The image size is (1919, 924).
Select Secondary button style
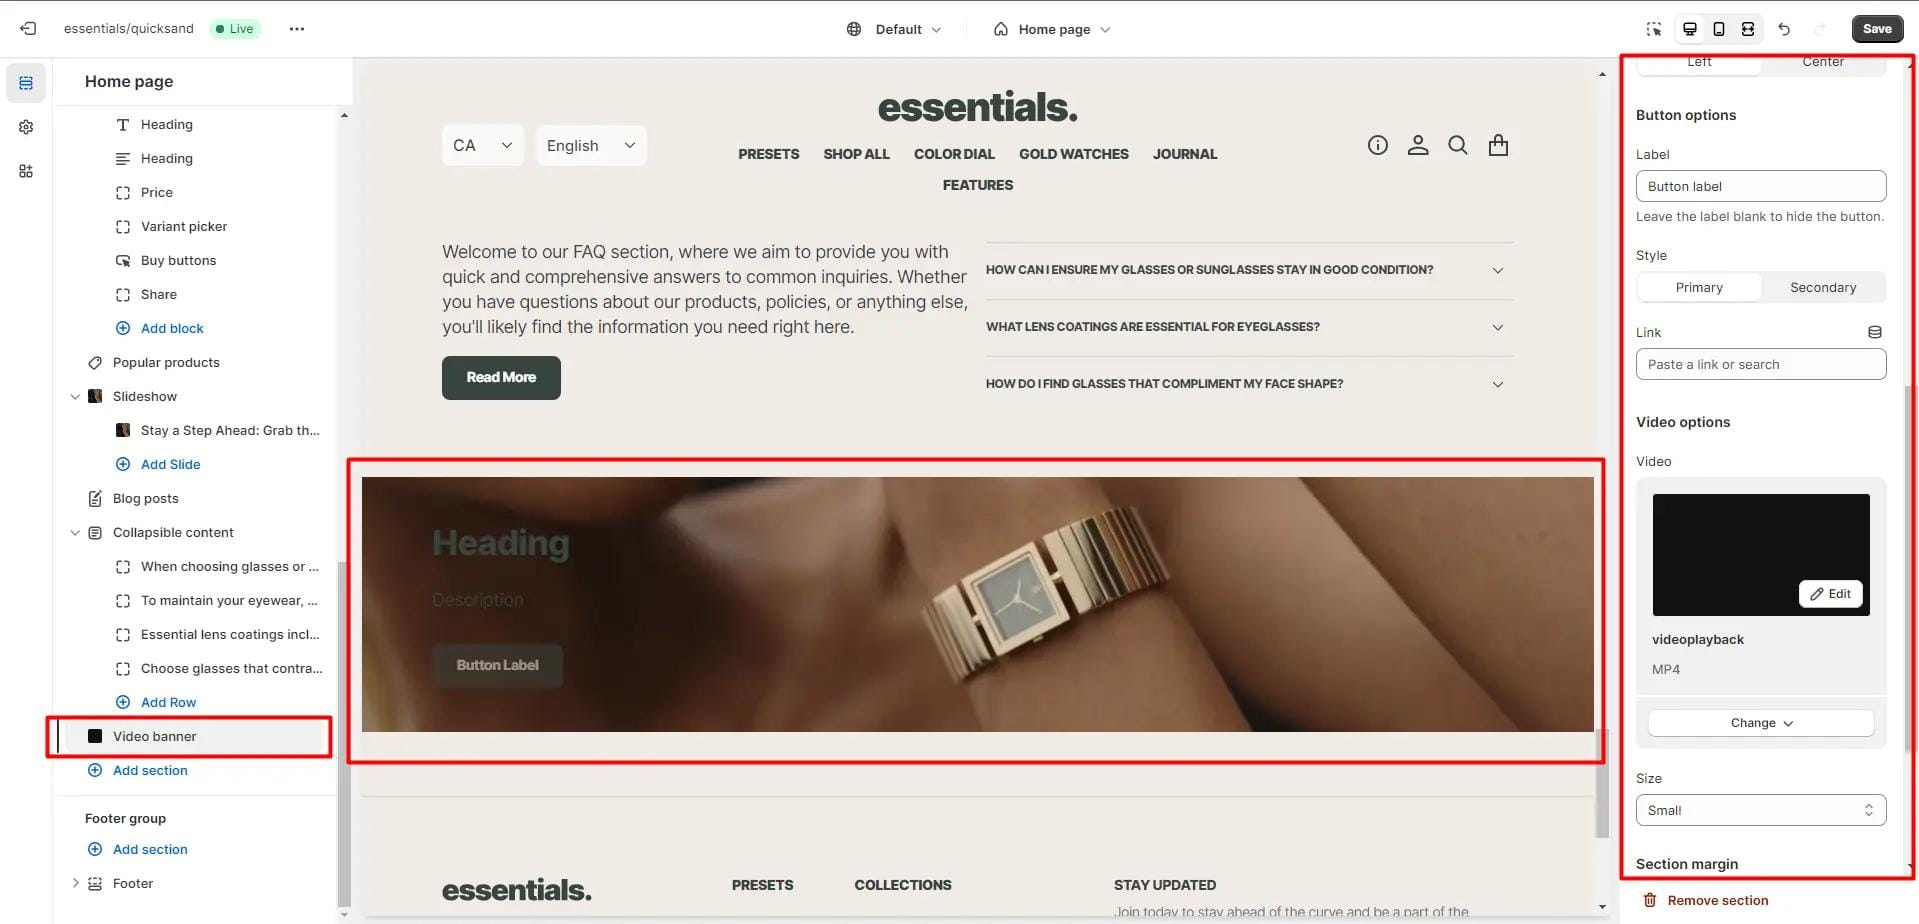coord(1823,287)
